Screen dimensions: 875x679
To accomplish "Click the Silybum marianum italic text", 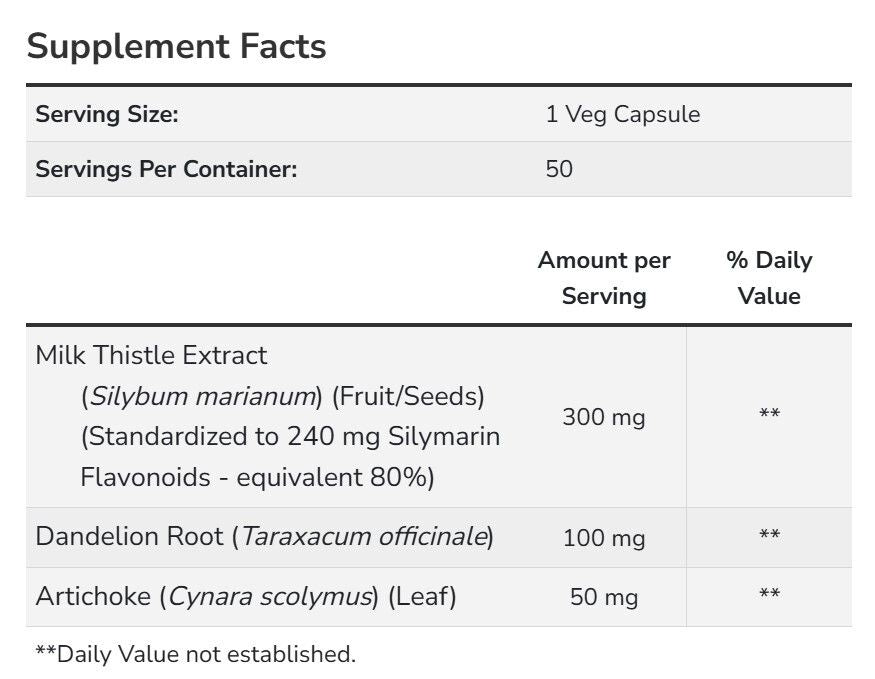I will pos(201,397).
